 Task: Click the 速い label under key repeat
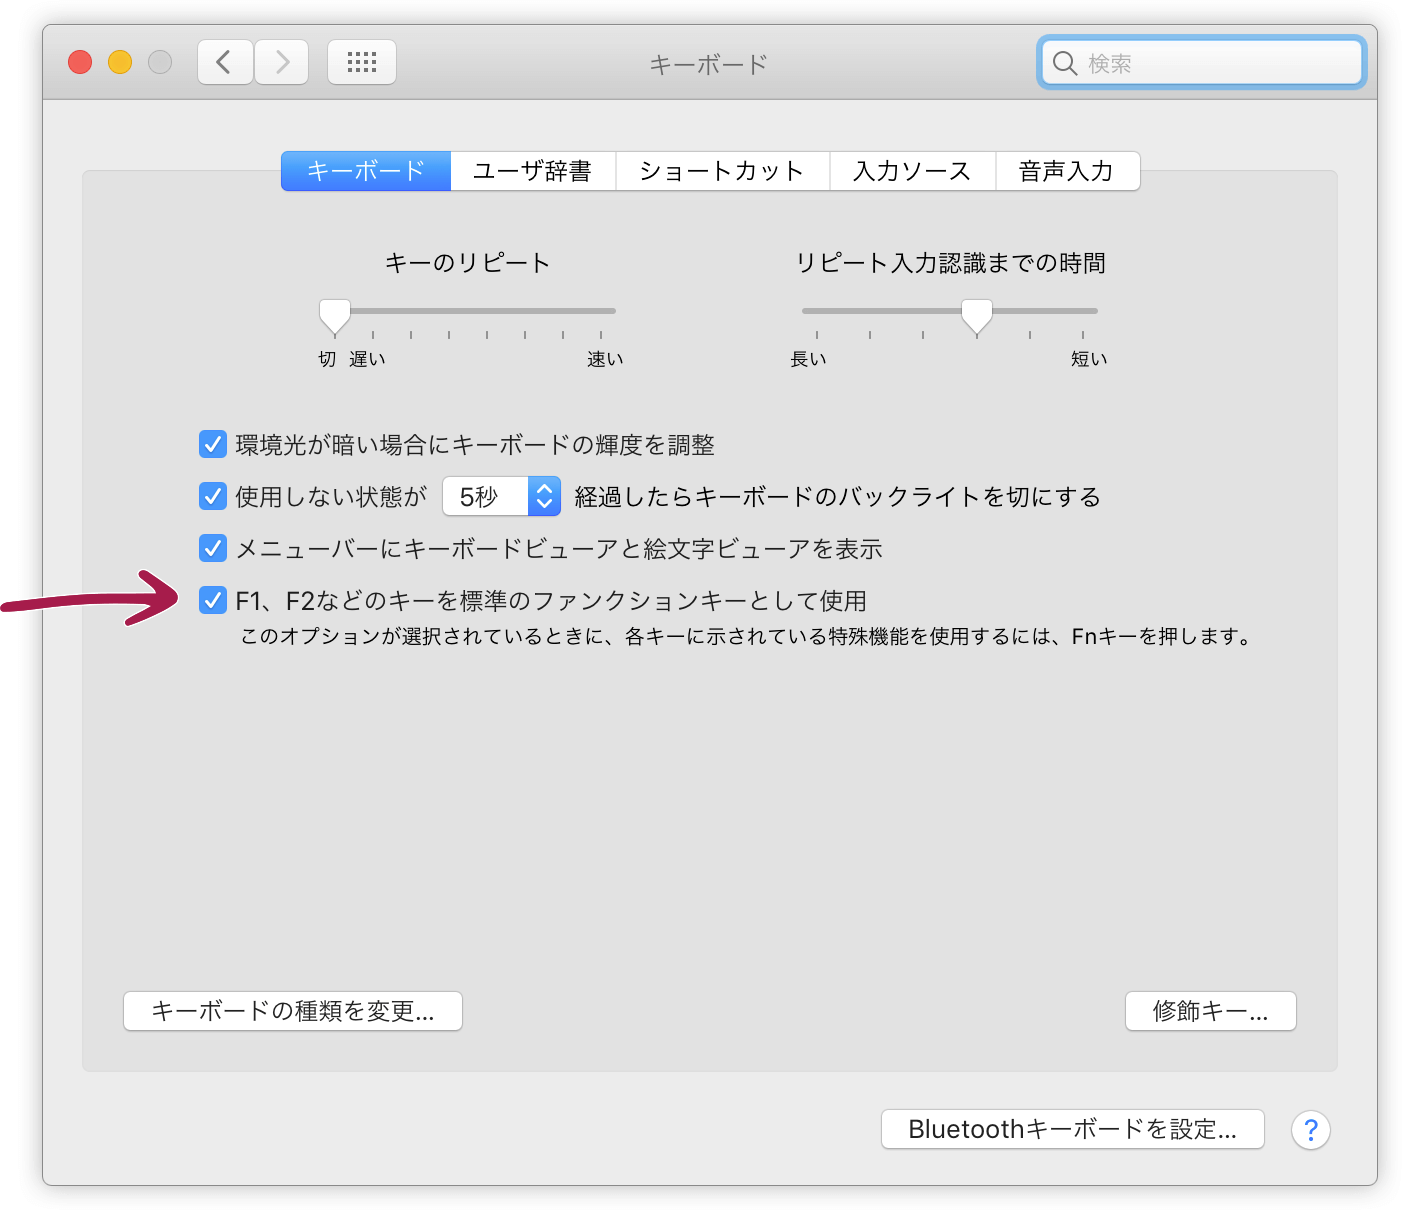coord(605,359)
